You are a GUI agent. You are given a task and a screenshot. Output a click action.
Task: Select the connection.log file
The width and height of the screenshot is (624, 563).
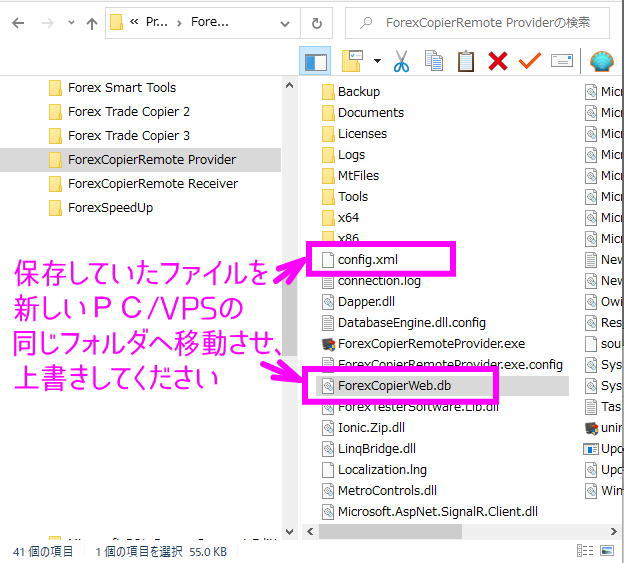(x=371, y=281)
